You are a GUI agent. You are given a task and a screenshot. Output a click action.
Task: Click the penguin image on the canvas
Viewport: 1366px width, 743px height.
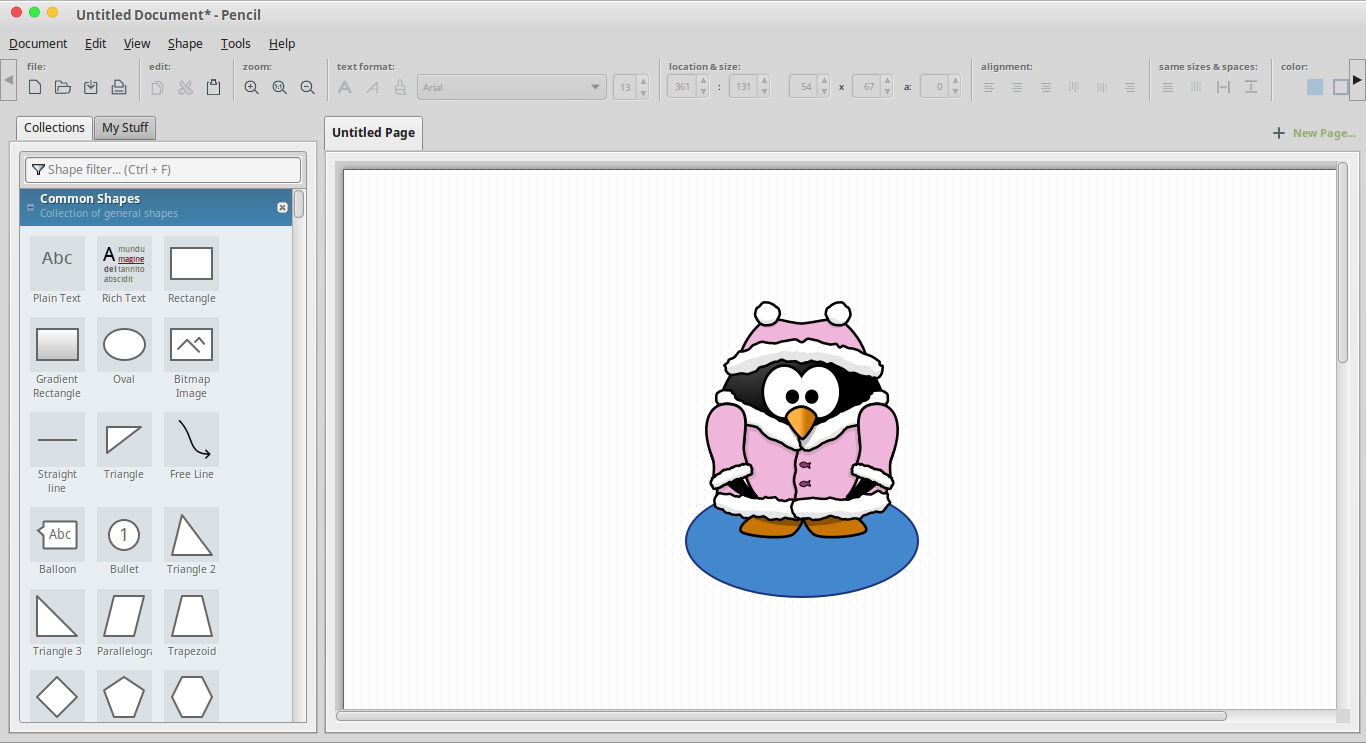(x=801, y=419)
